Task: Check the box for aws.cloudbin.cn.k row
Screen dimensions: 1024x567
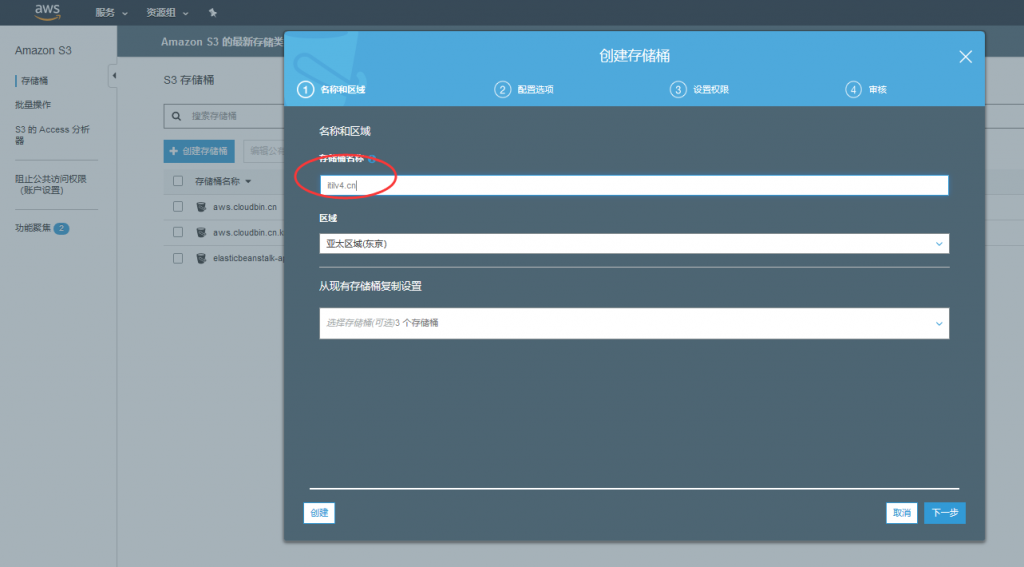Action: click(178, 232)
